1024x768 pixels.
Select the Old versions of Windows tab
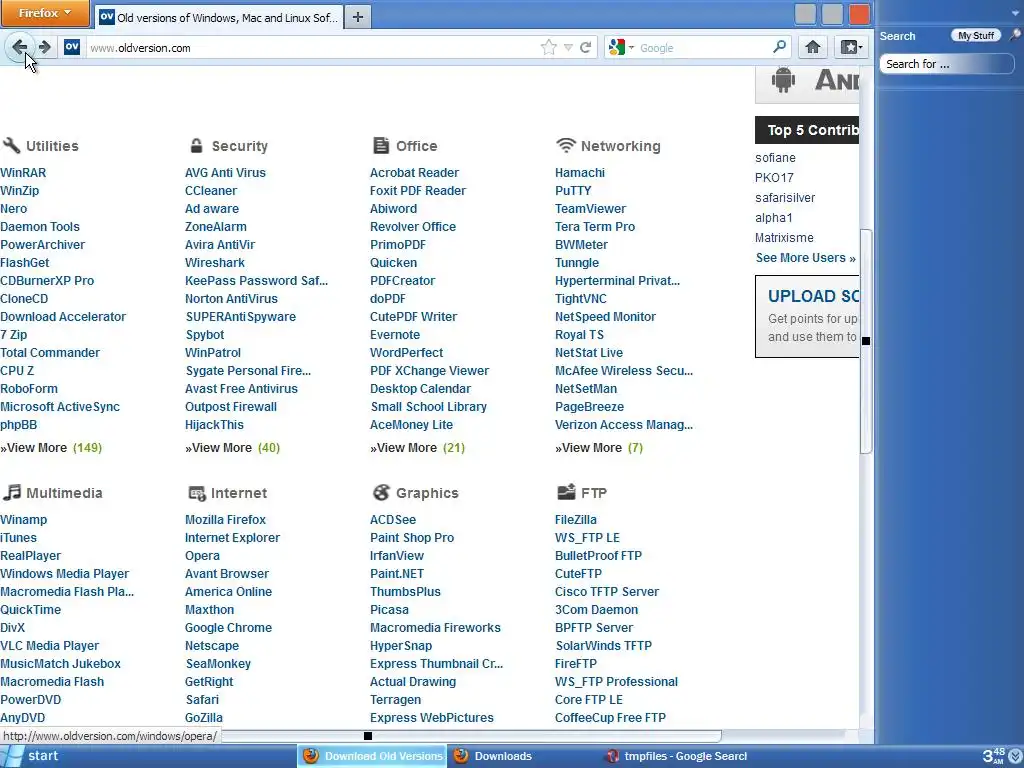[219, 17]
